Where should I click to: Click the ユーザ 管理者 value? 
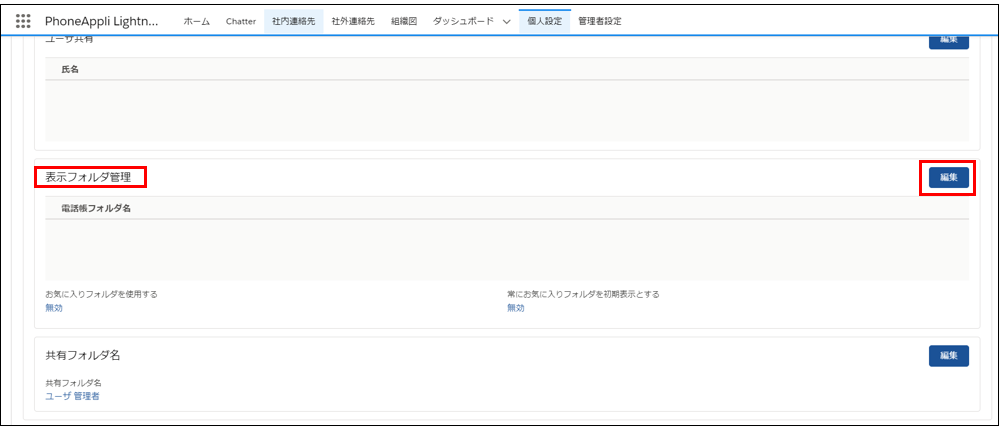[x=72, y=396]
